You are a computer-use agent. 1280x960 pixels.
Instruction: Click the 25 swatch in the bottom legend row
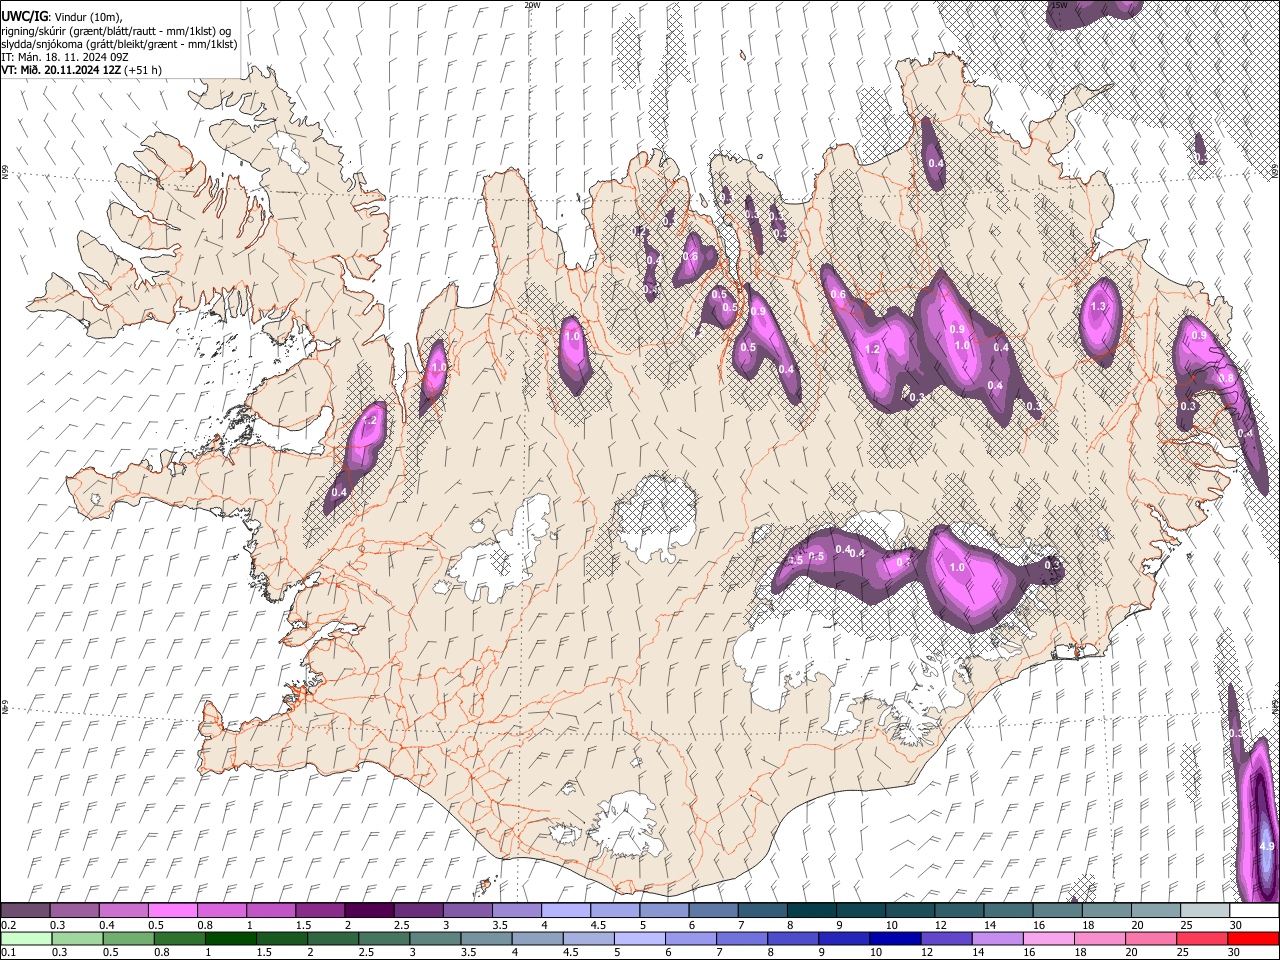click(x=1203, y=938)
